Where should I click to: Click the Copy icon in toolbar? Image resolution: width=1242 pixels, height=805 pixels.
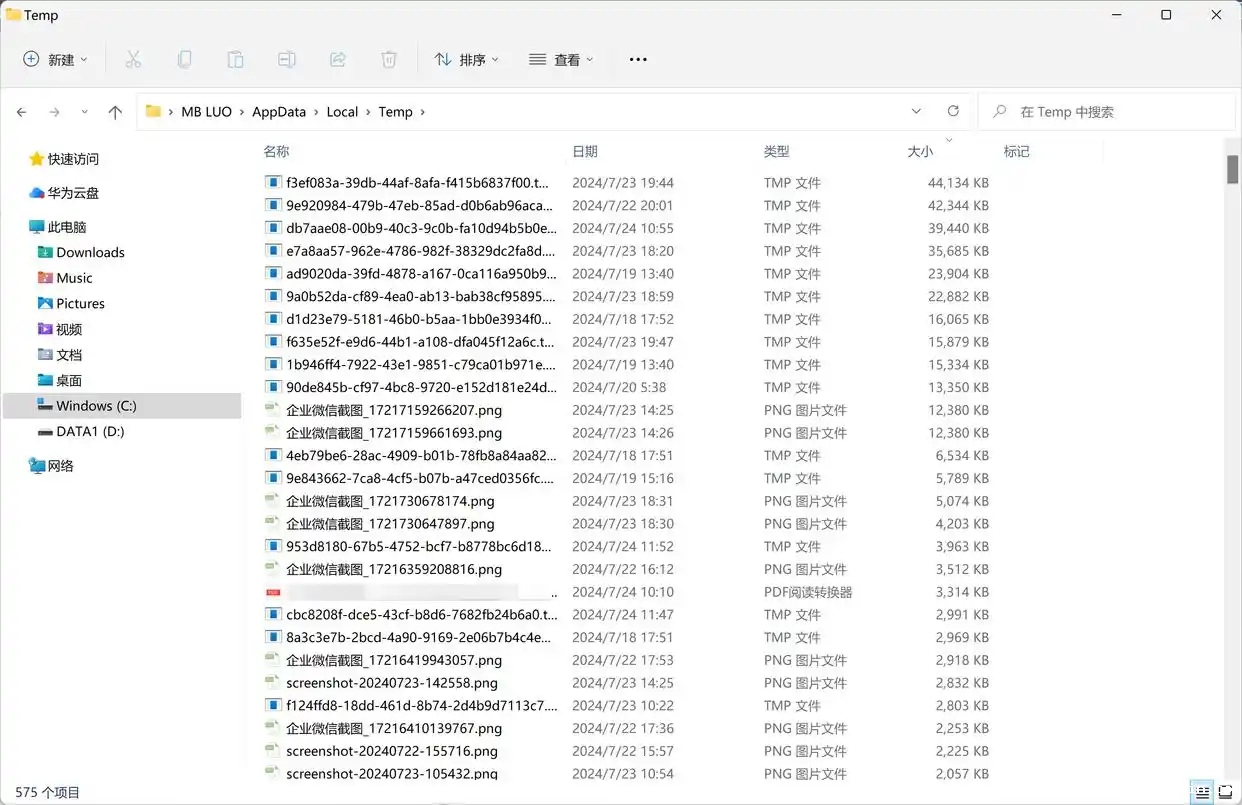pos(184,60)
